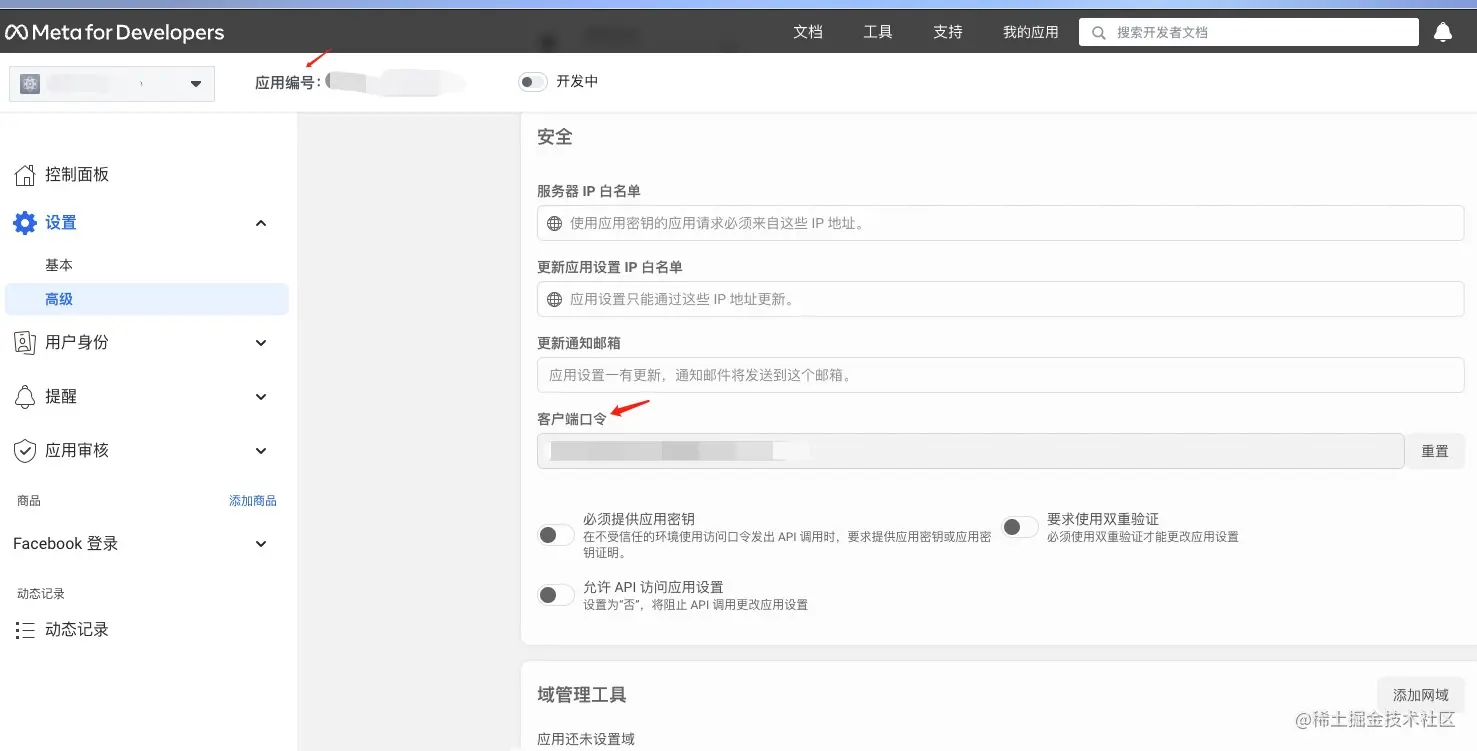Go to 我的应用 in header
This screenshot has height=751, width=1477.
coord(1031,32)
